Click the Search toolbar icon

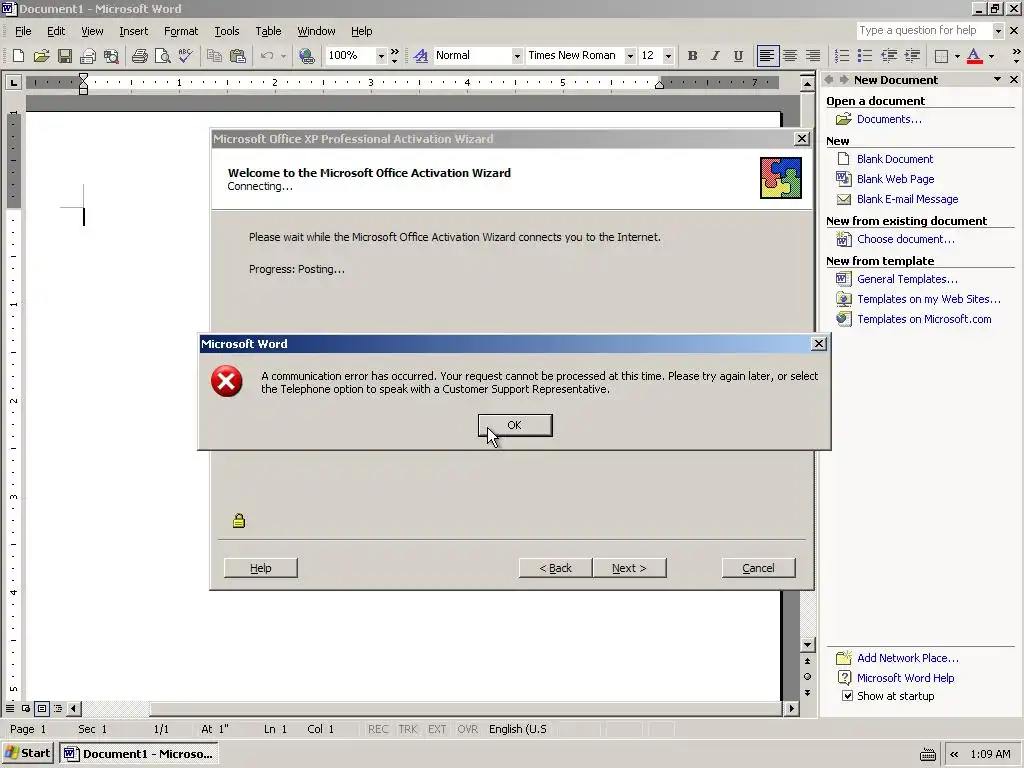(x=111, y=56)
